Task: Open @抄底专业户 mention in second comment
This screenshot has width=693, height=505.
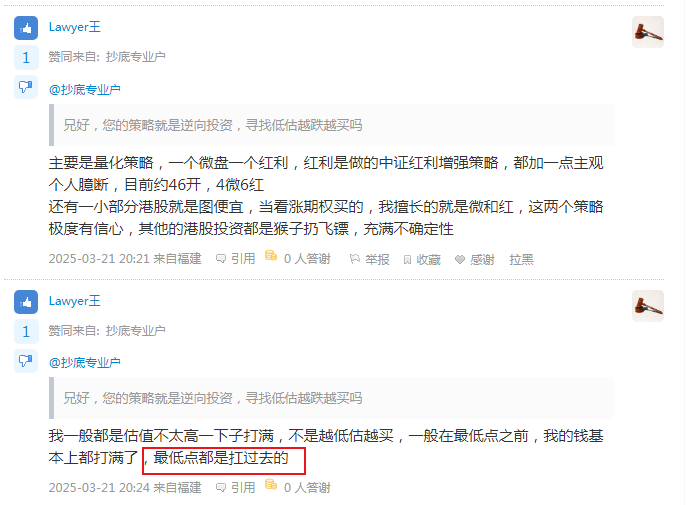Action: 84,362
